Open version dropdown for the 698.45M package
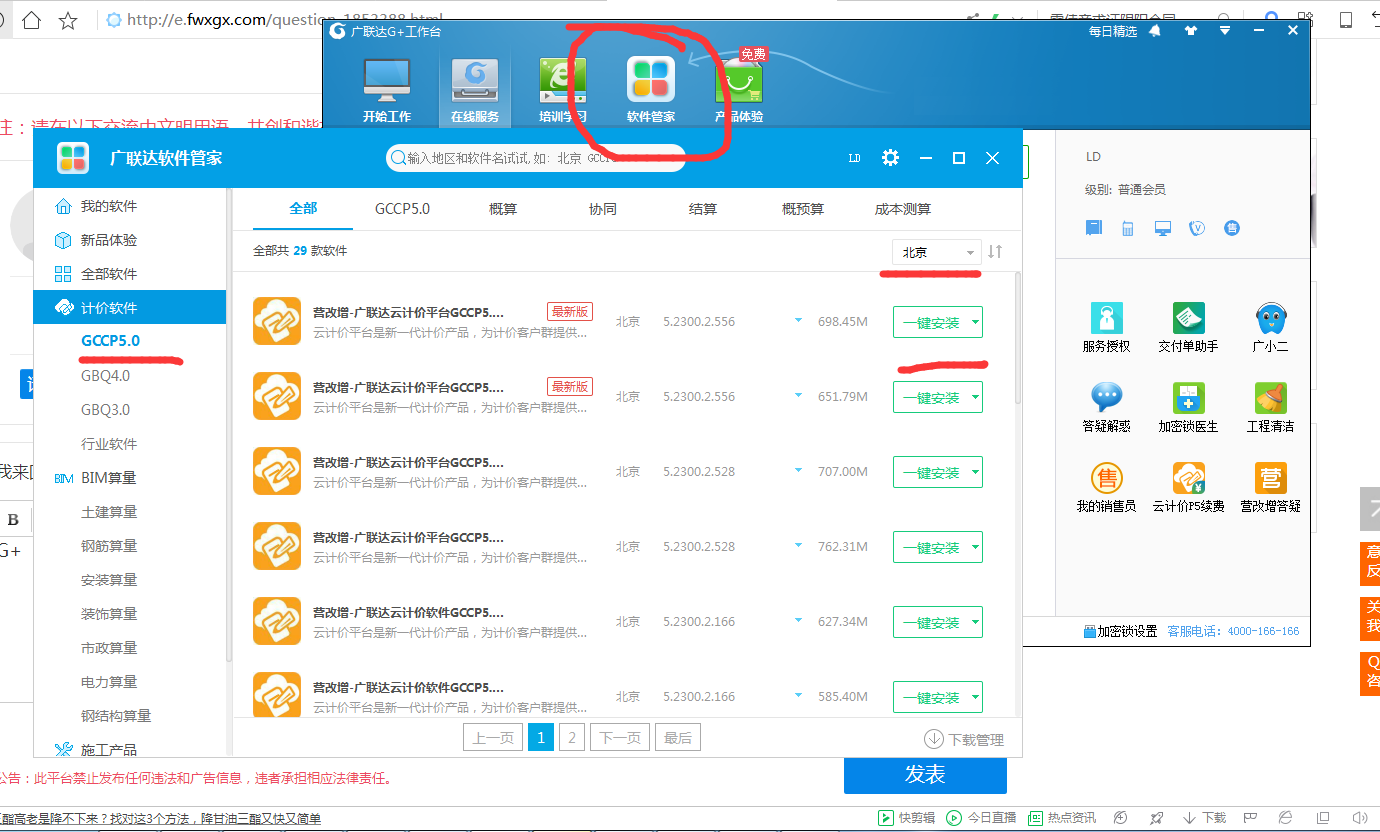The width and height of the screenshot is (1380, 832). 798,321
